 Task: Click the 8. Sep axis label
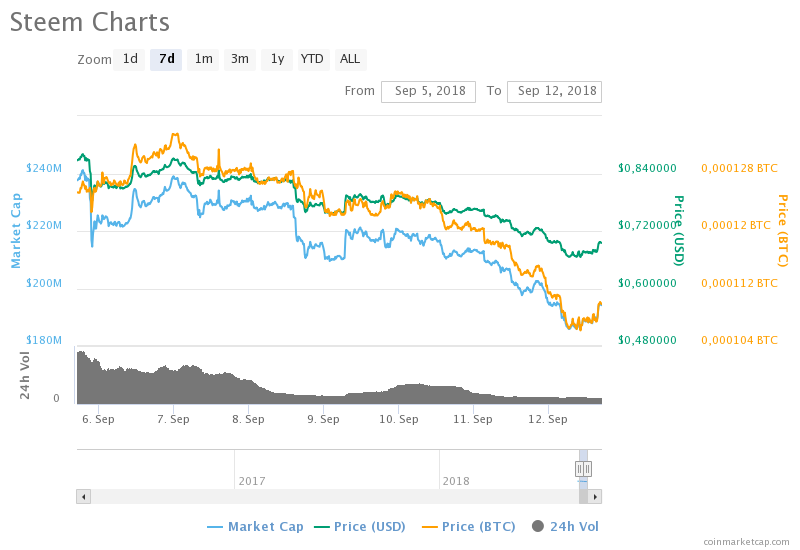tap(248, 419)
